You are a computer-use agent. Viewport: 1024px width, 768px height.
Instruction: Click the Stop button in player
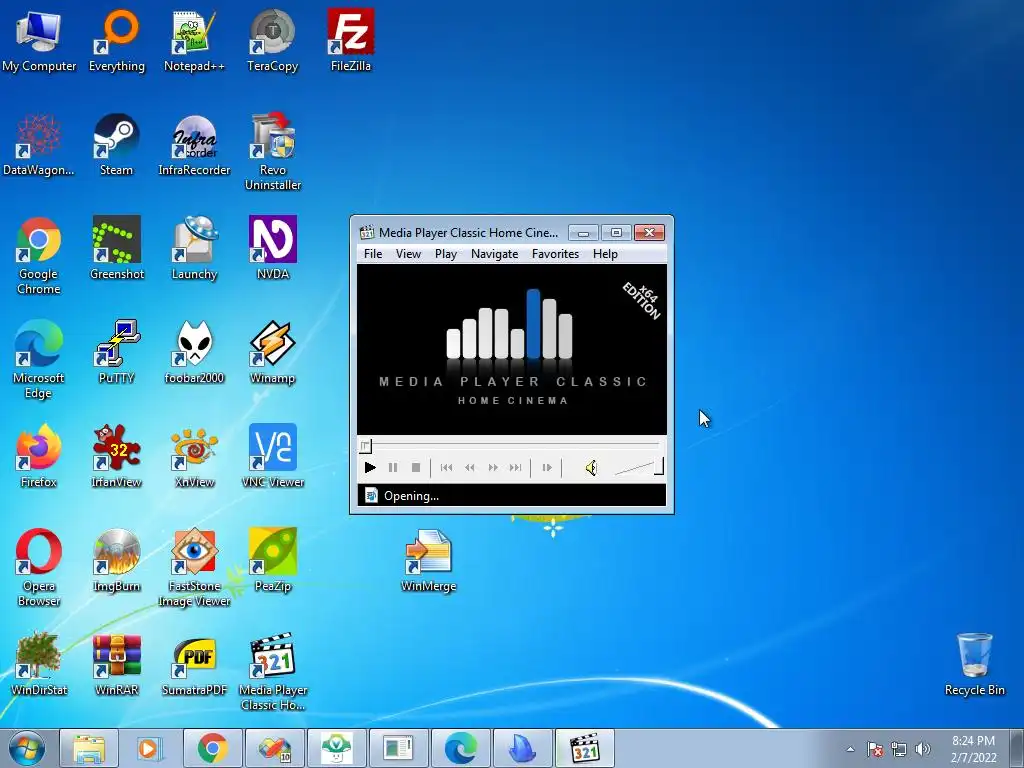tap(415, 468)
